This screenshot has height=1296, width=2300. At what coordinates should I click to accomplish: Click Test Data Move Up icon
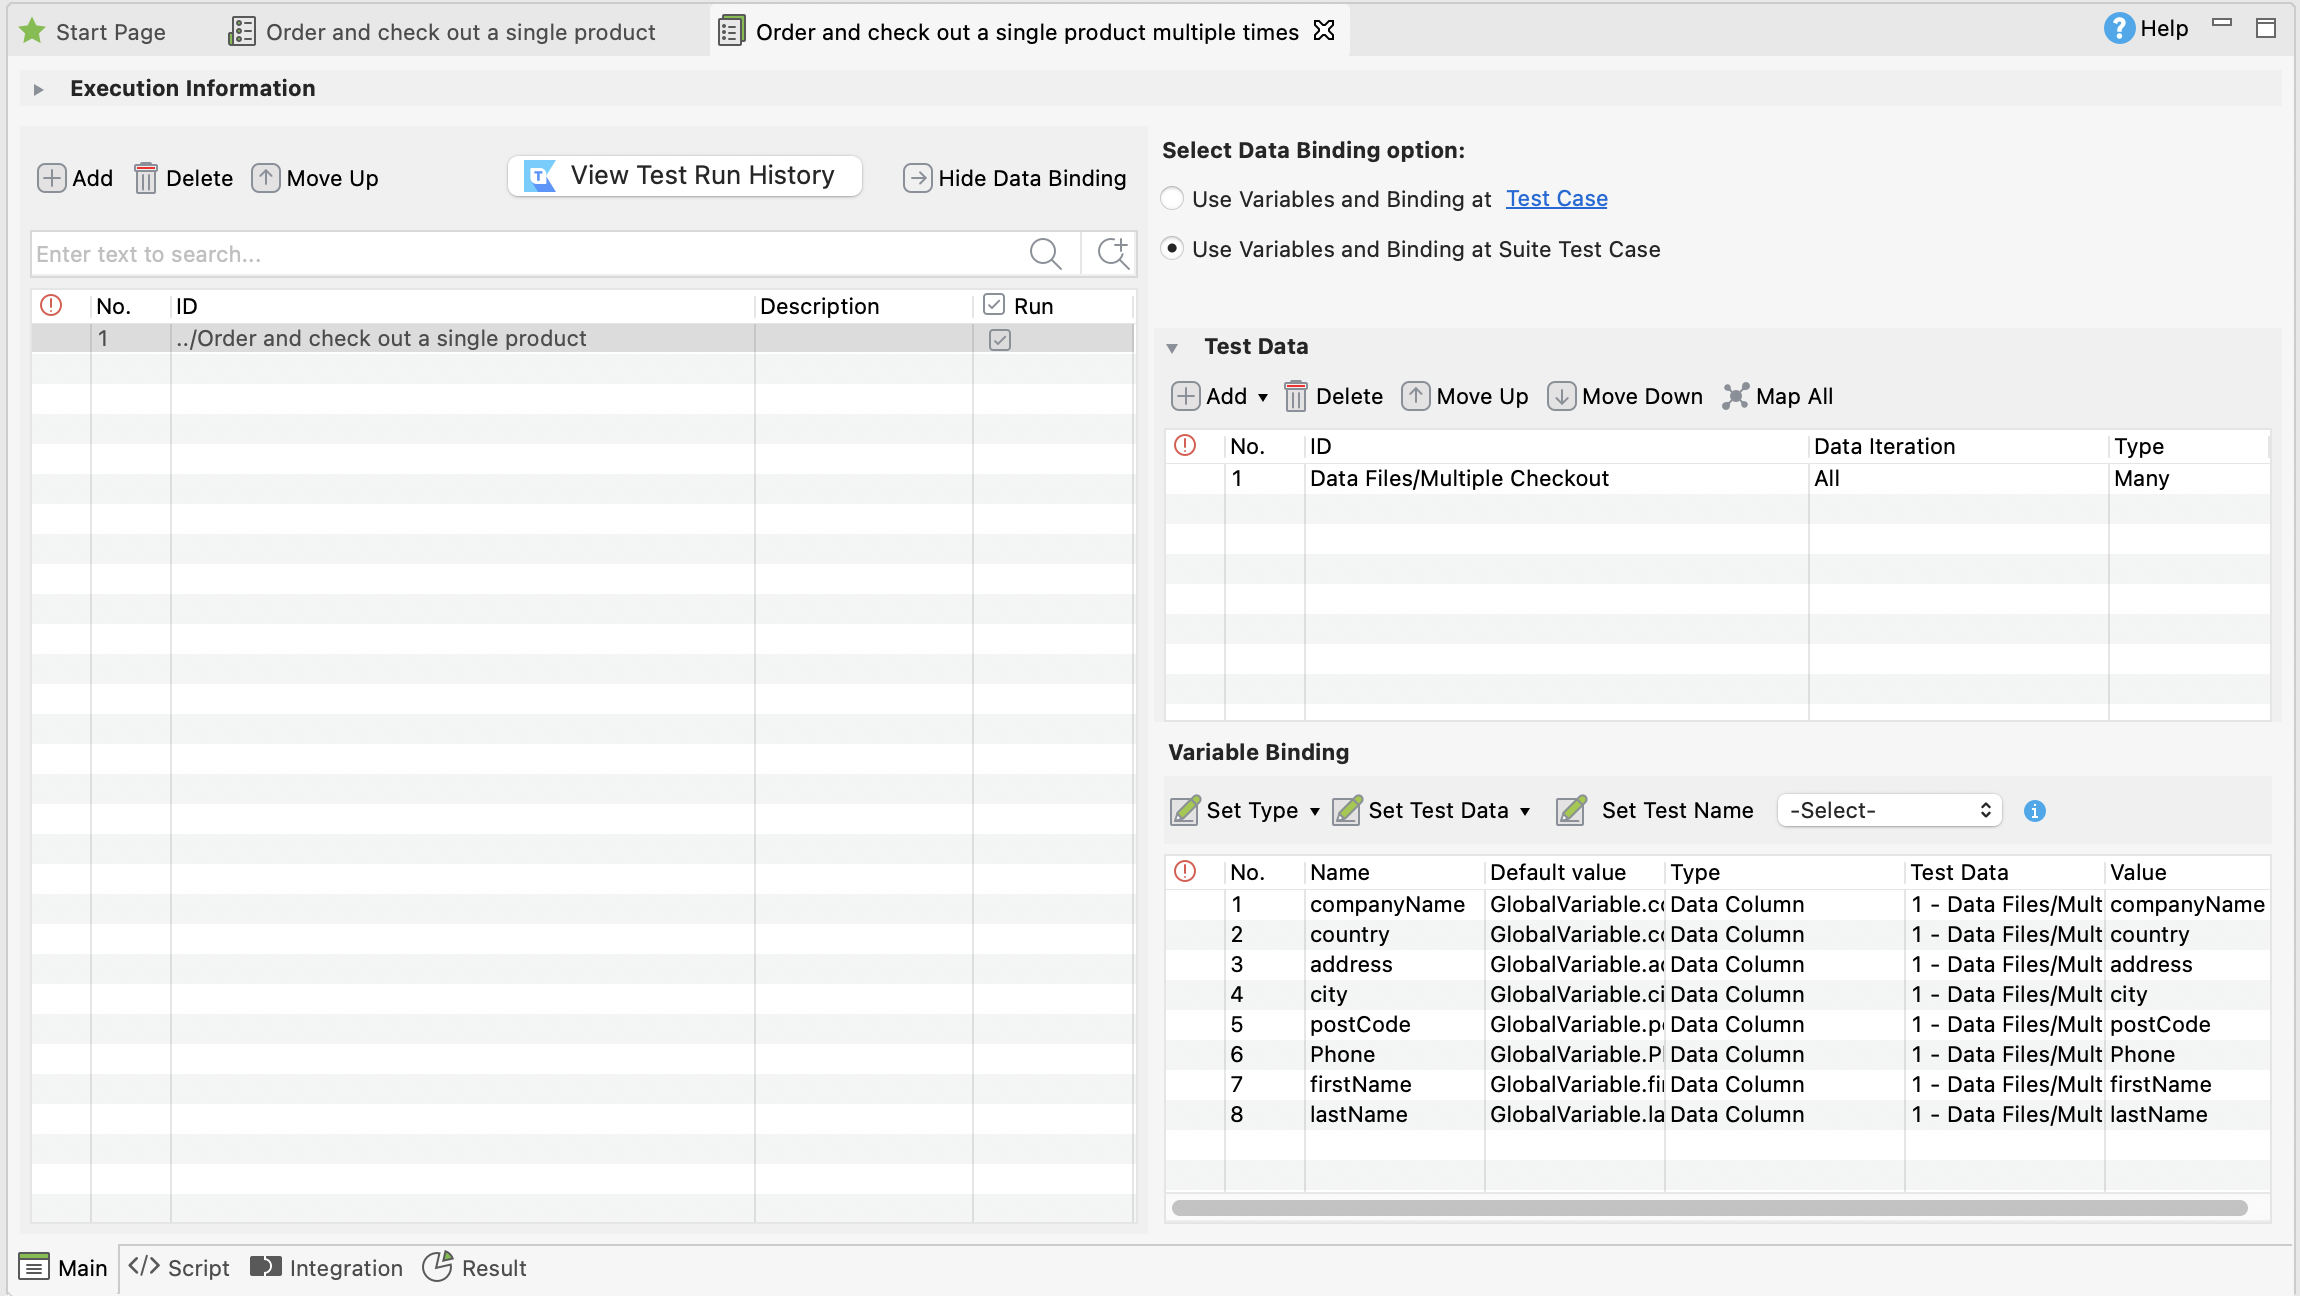[1415, 396]
